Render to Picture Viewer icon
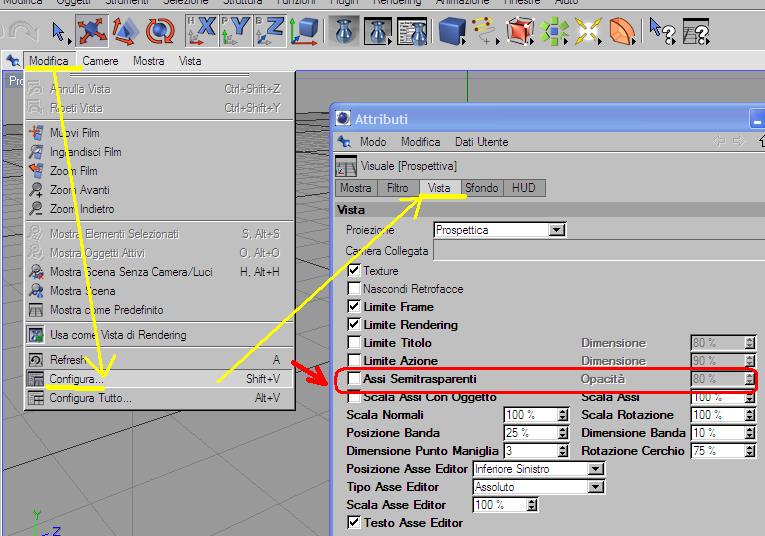This screenshot has height=536, width=765. [378, 32]
